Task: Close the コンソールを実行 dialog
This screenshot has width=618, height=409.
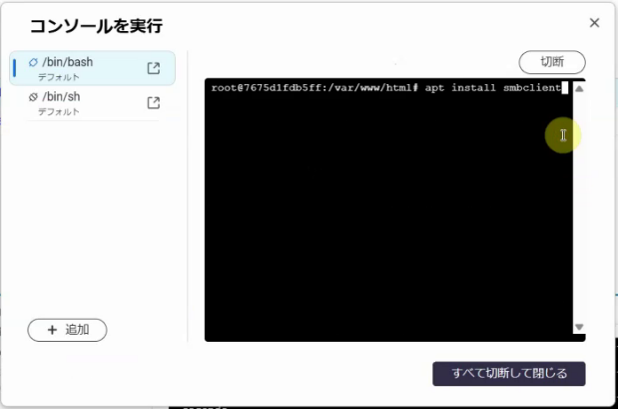Action: 594,23
